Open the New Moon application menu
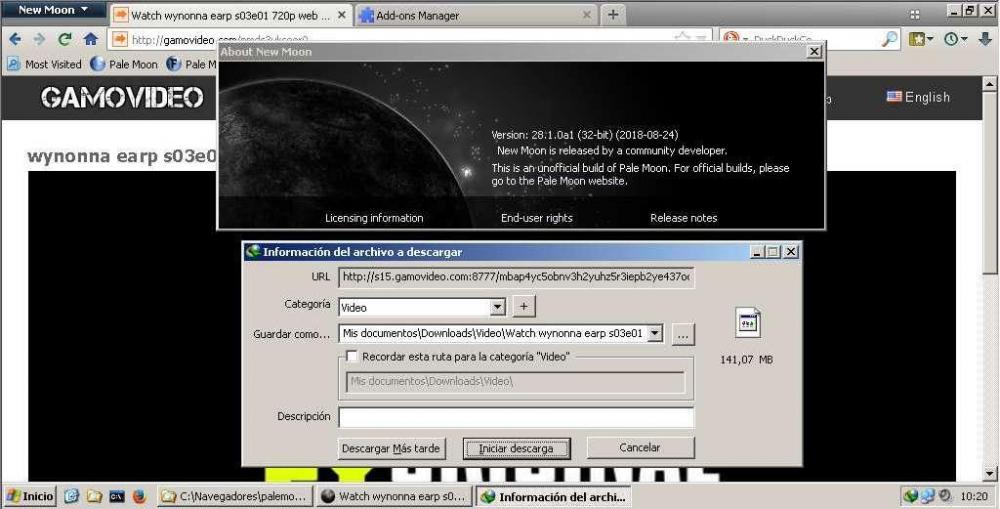Viewport: 1000px width, 509px height. 53,10
